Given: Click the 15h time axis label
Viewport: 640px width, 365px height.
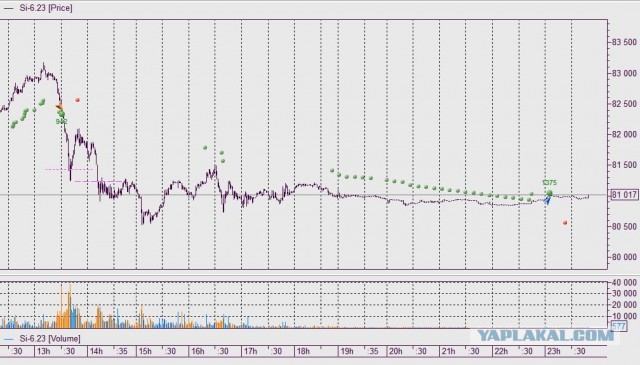Looking at the screenshot, I should [x=145, y=351].
